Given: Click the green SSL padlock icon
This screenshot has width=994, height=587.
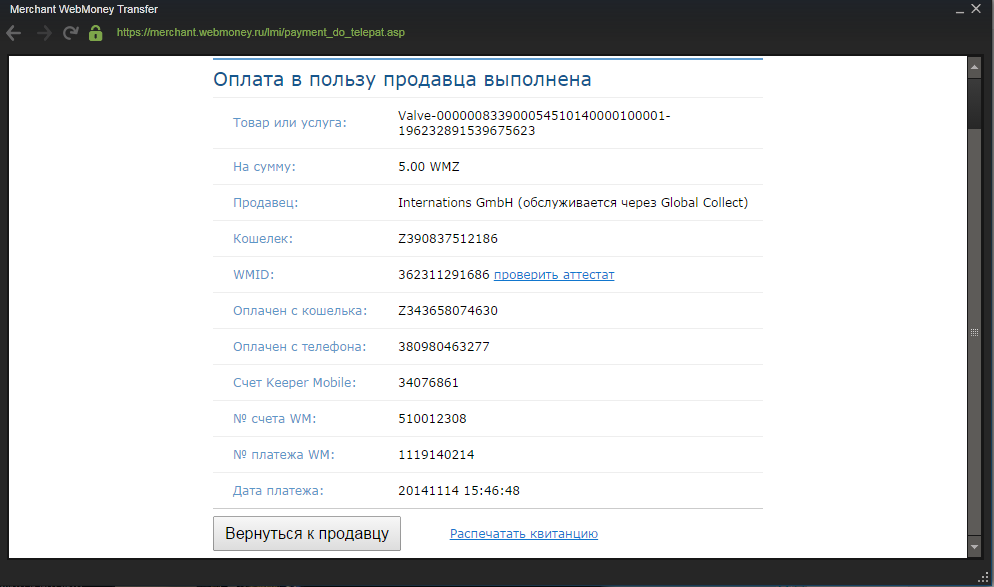Looking at the screenshot, I should (x=96, y=33).
